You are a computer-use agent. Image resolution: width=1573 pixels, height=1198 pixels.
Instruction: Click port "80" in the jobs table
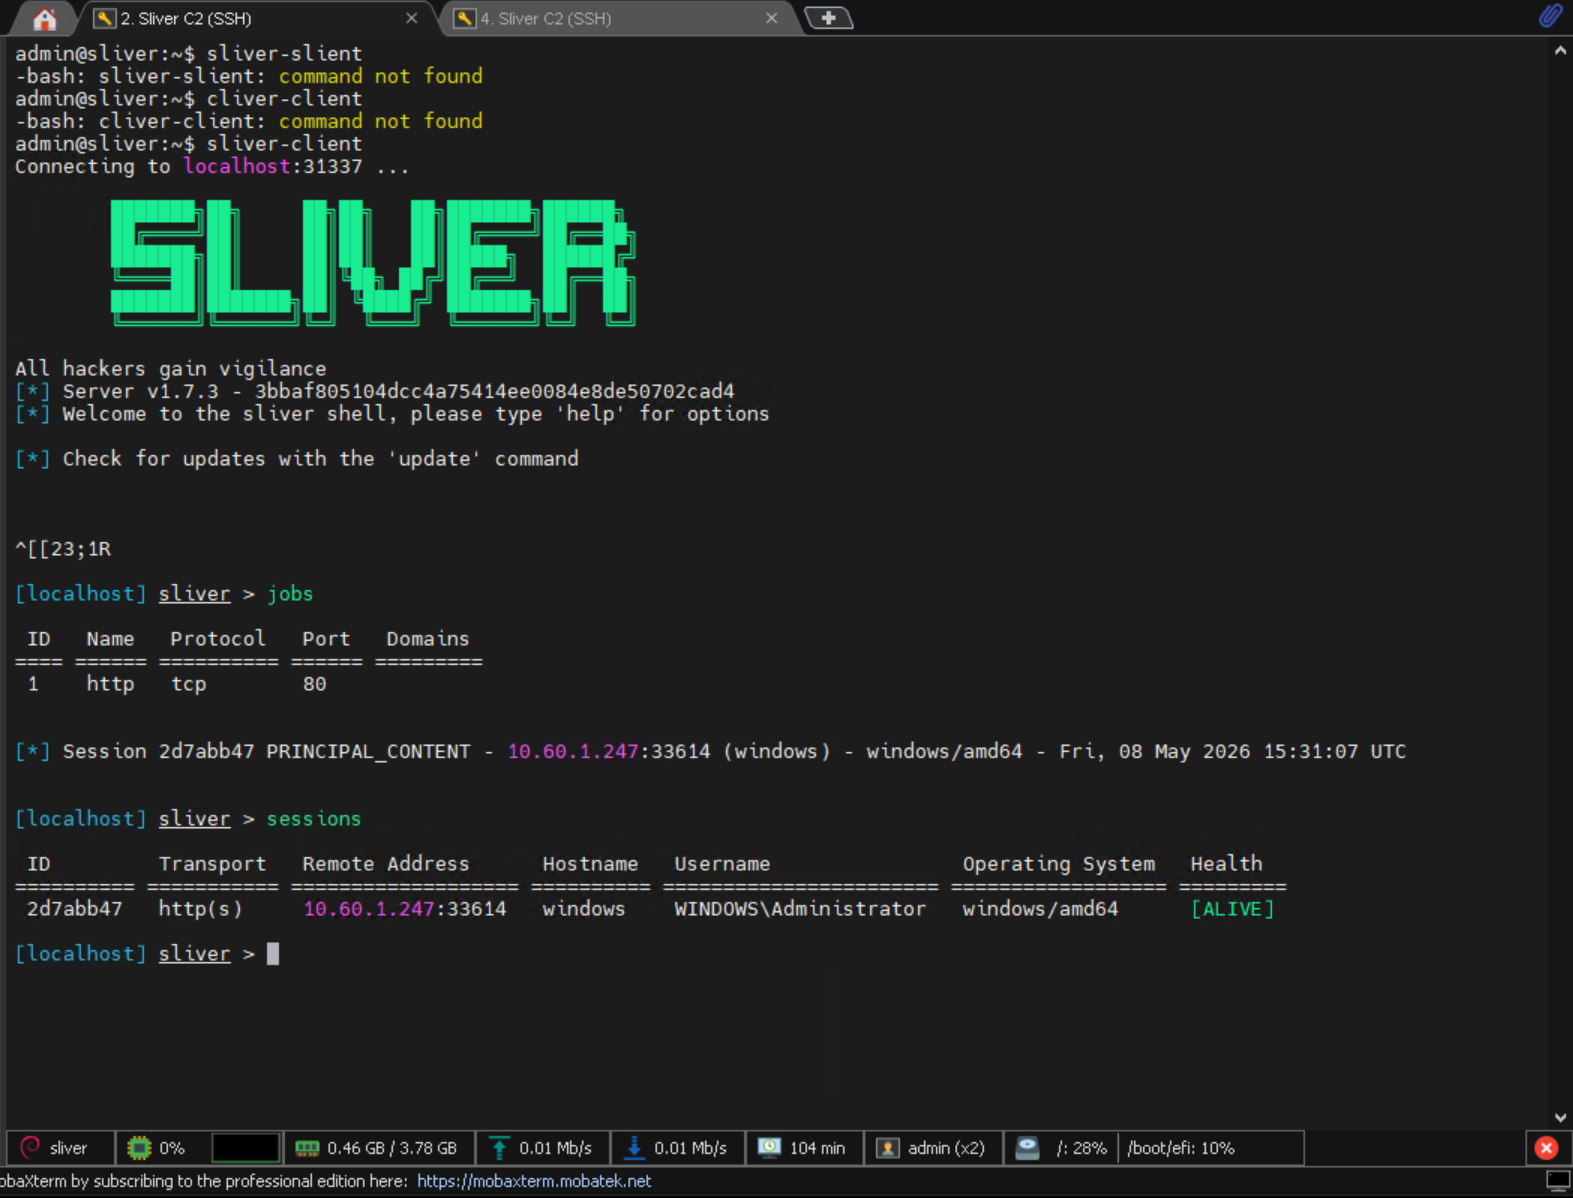click(315, 684)
